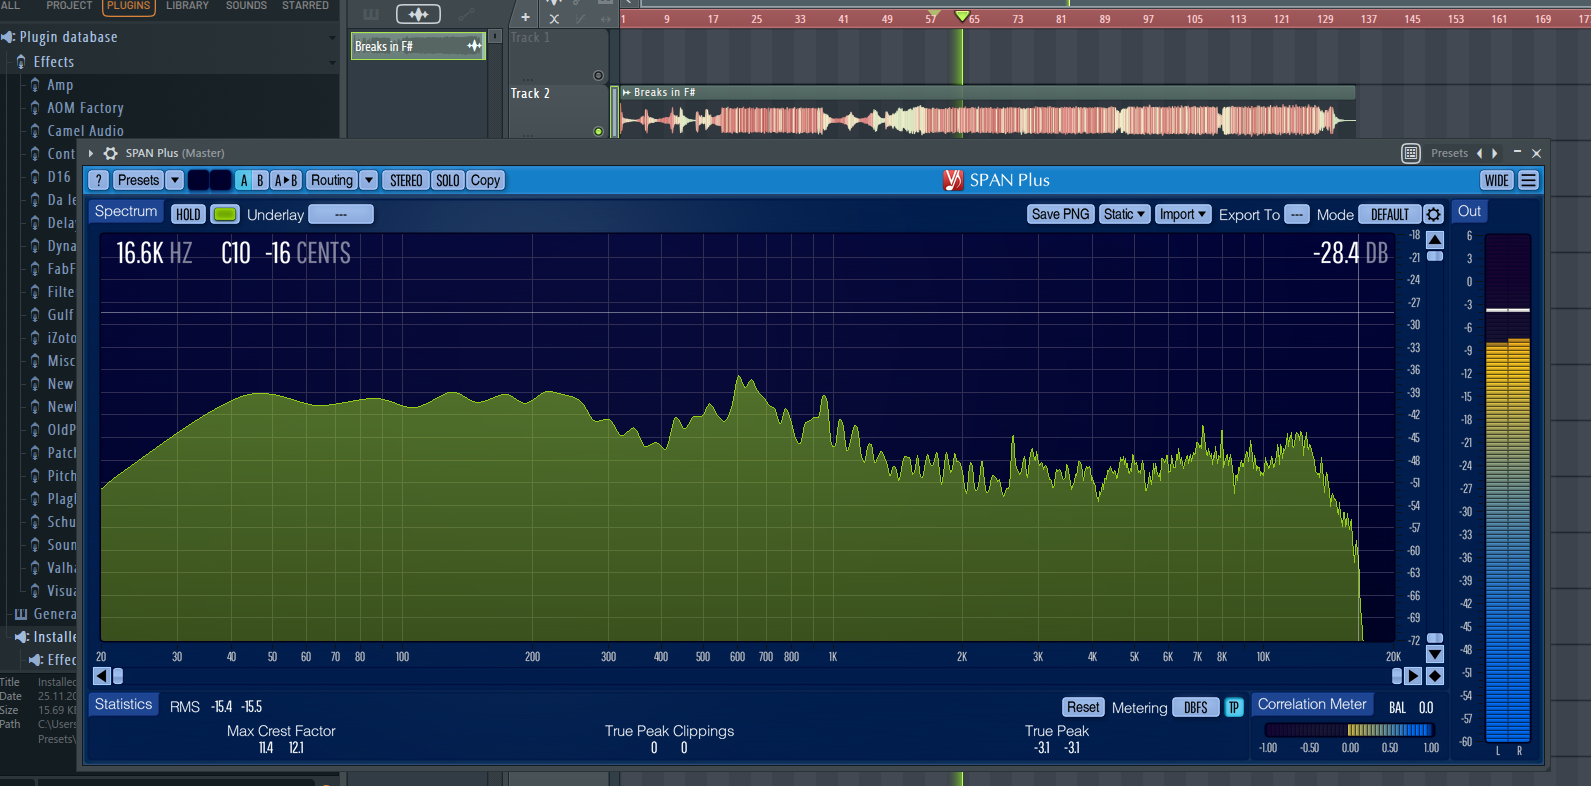
Task: Select the Breaks in F# audio clip on Track 2
Action: point(987,112)
